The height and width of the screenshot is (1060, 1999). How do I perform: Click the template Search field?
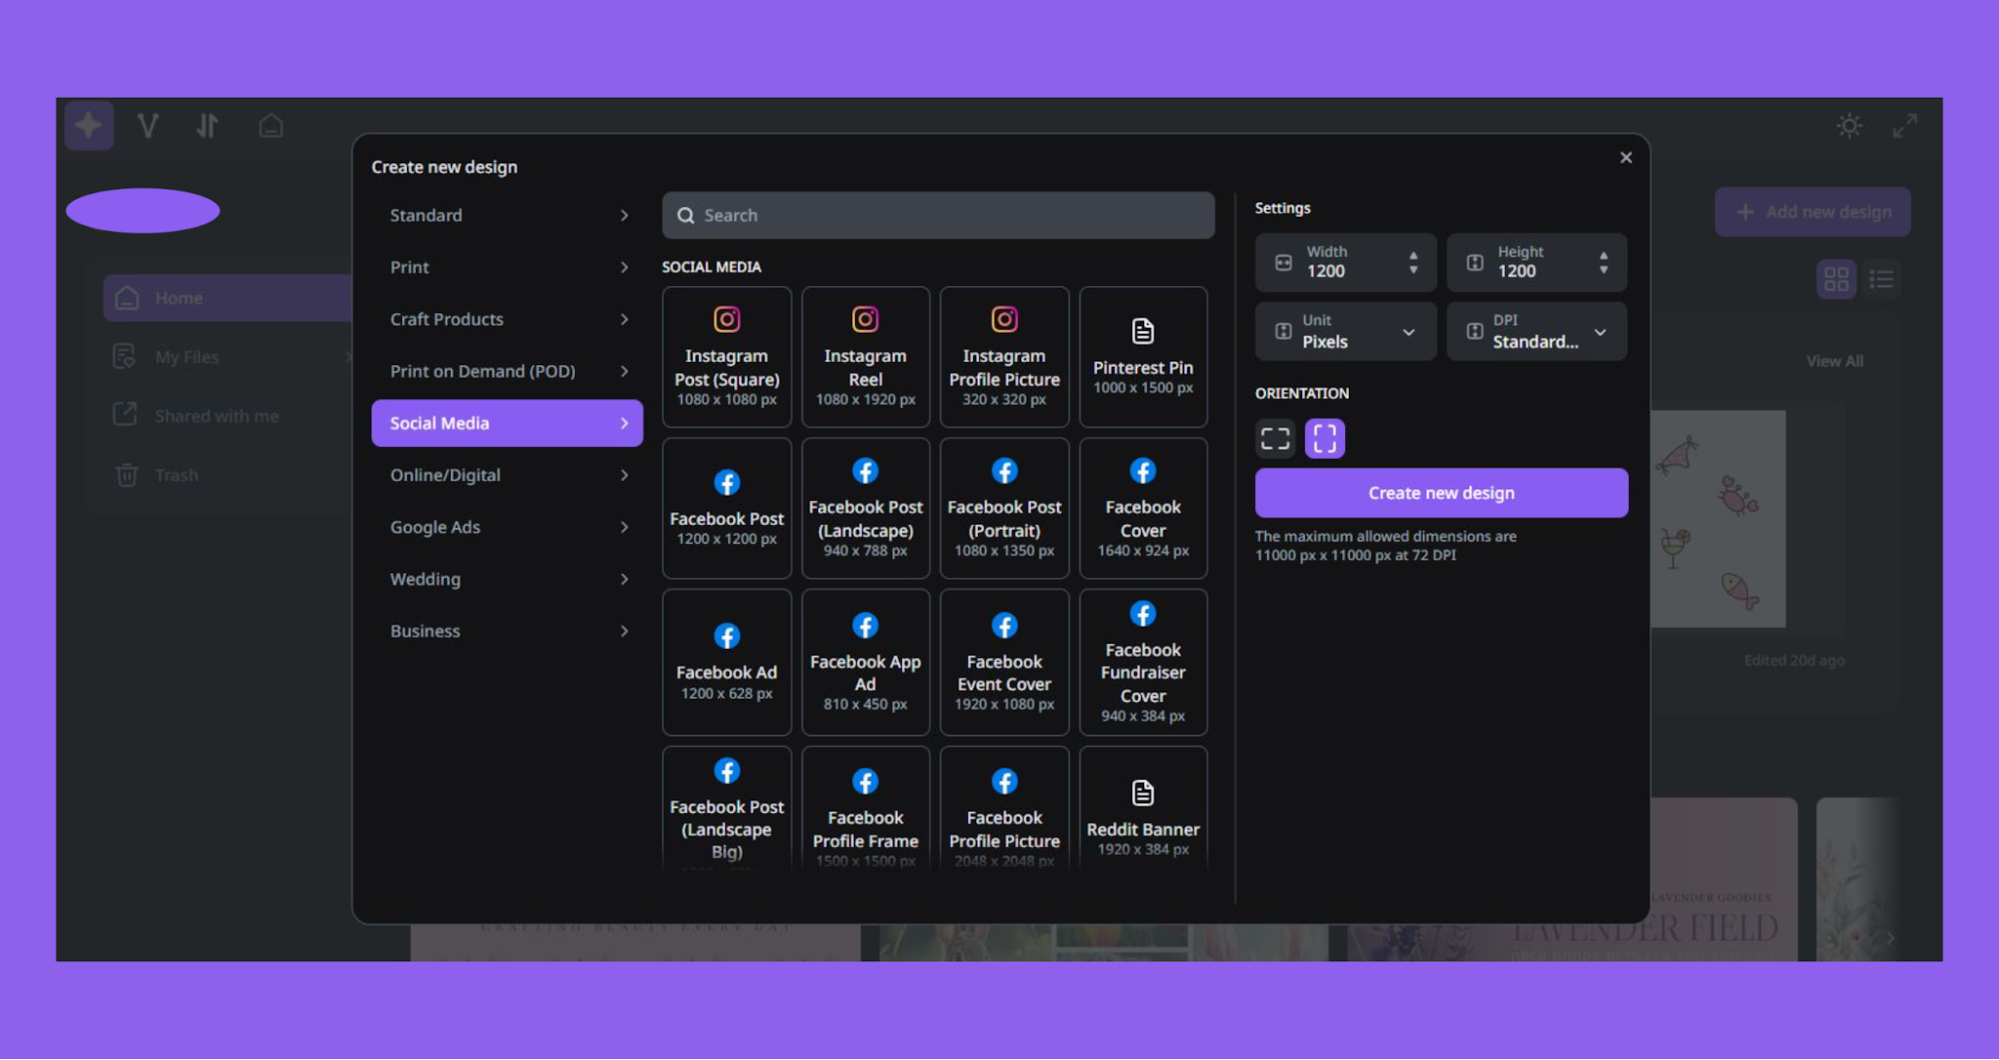pyautogui.click(x=938, y=215)
